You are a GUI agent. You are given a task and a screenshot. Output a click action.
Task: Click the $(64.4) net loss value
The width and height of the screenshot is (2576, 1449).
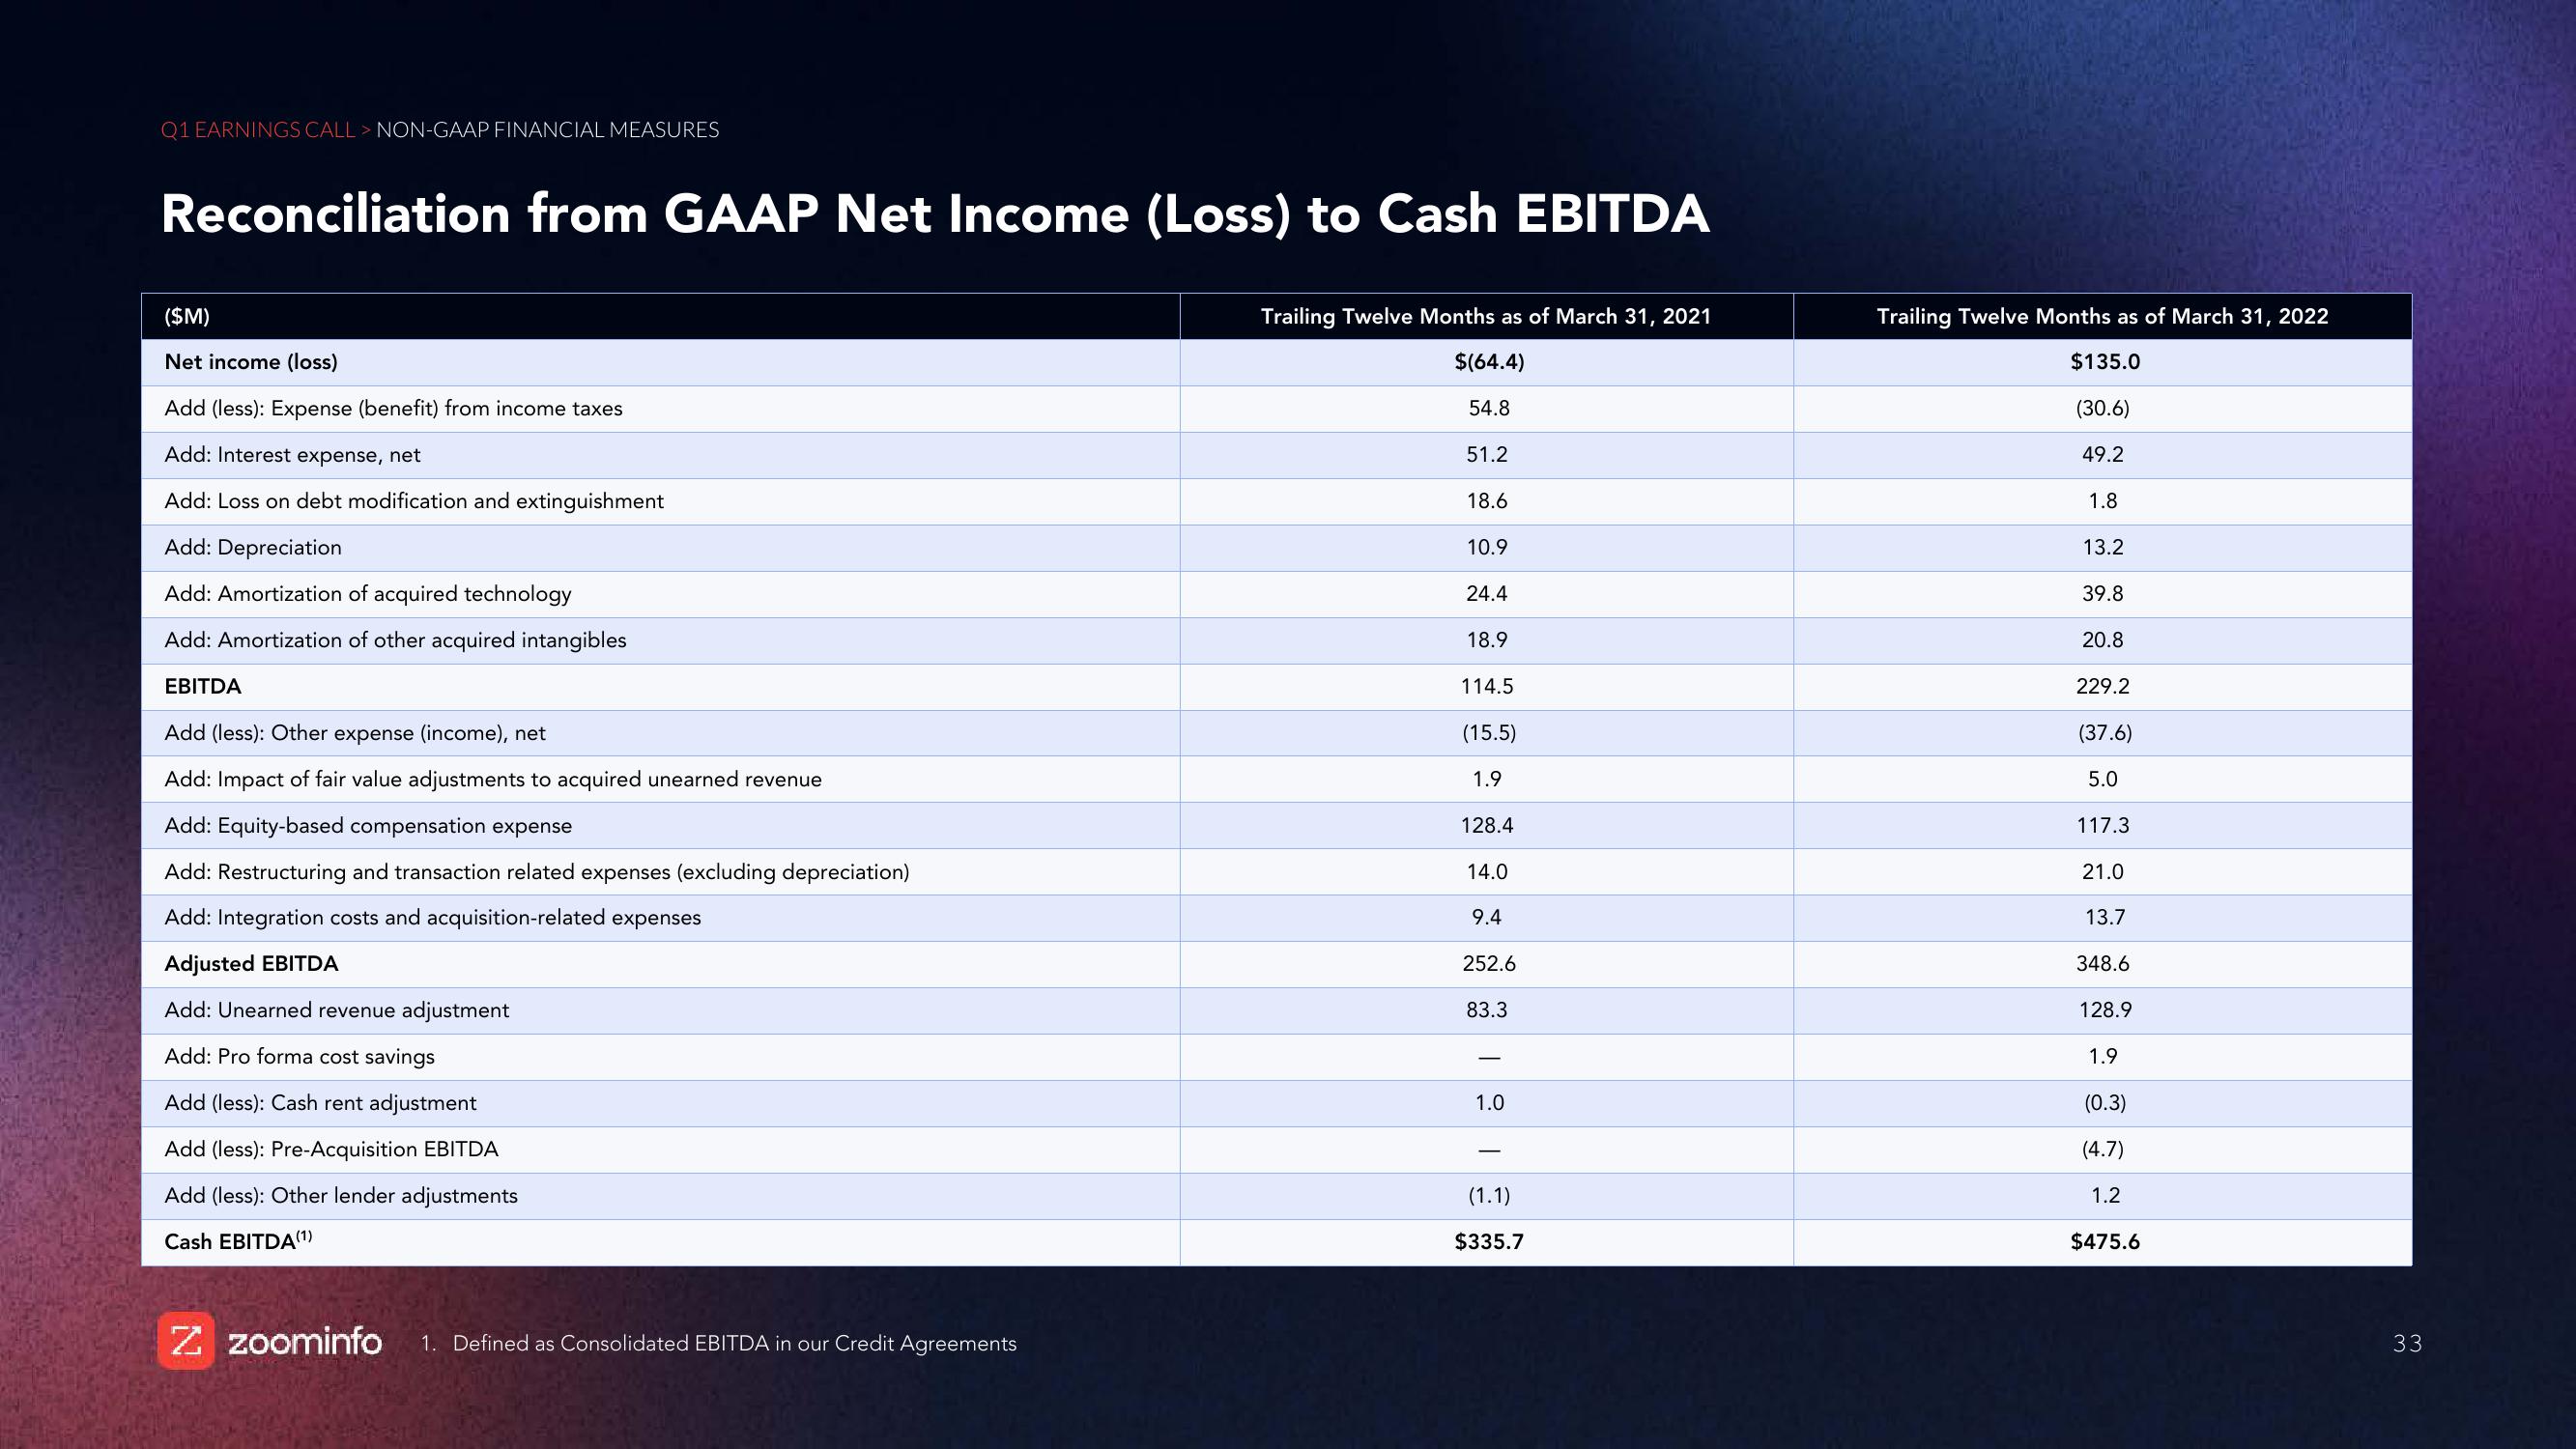[1489, 362]
